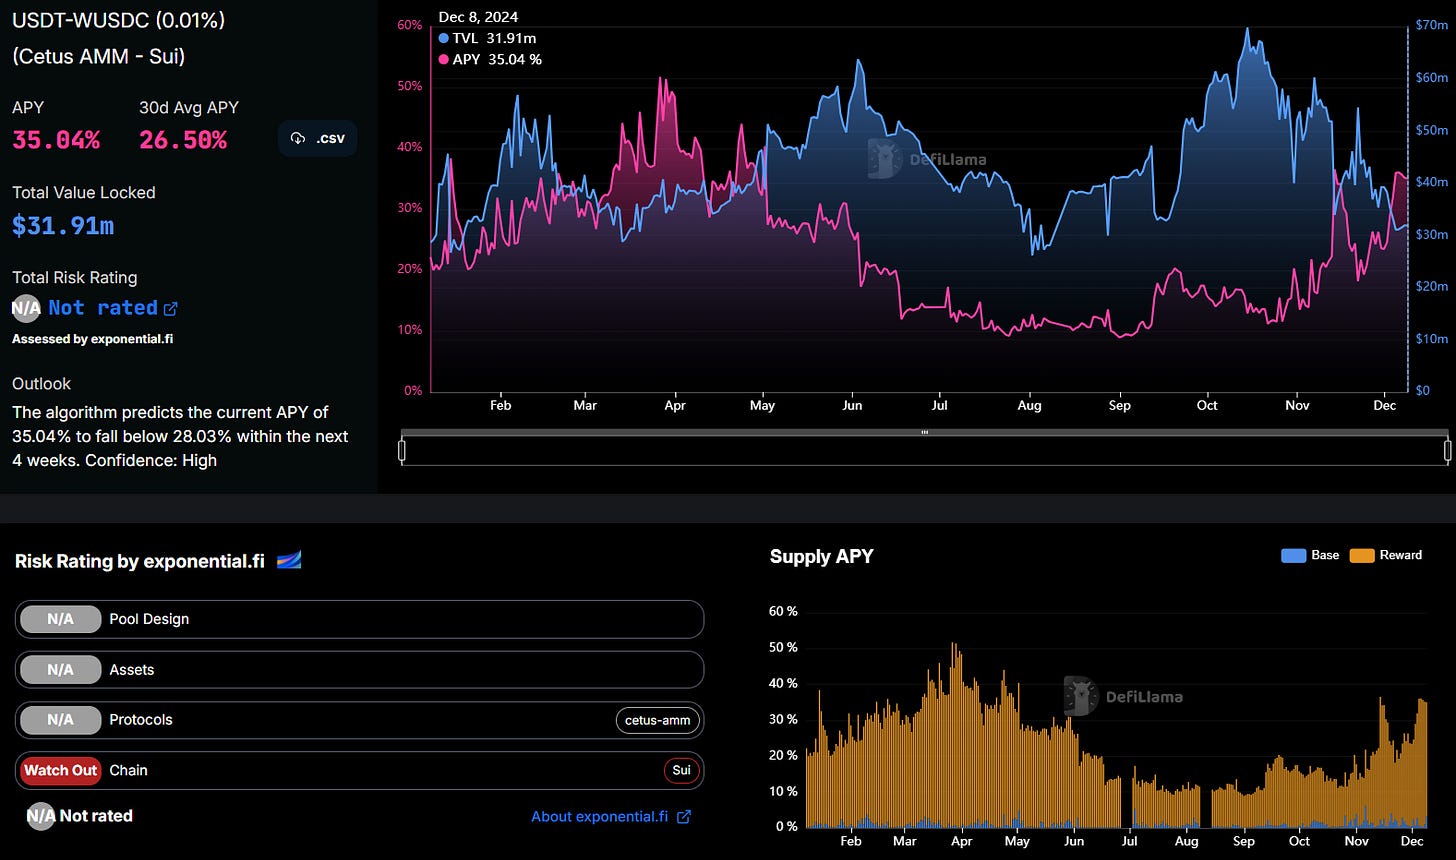Click external link icon after About exponential.fi

pos(684,817)
